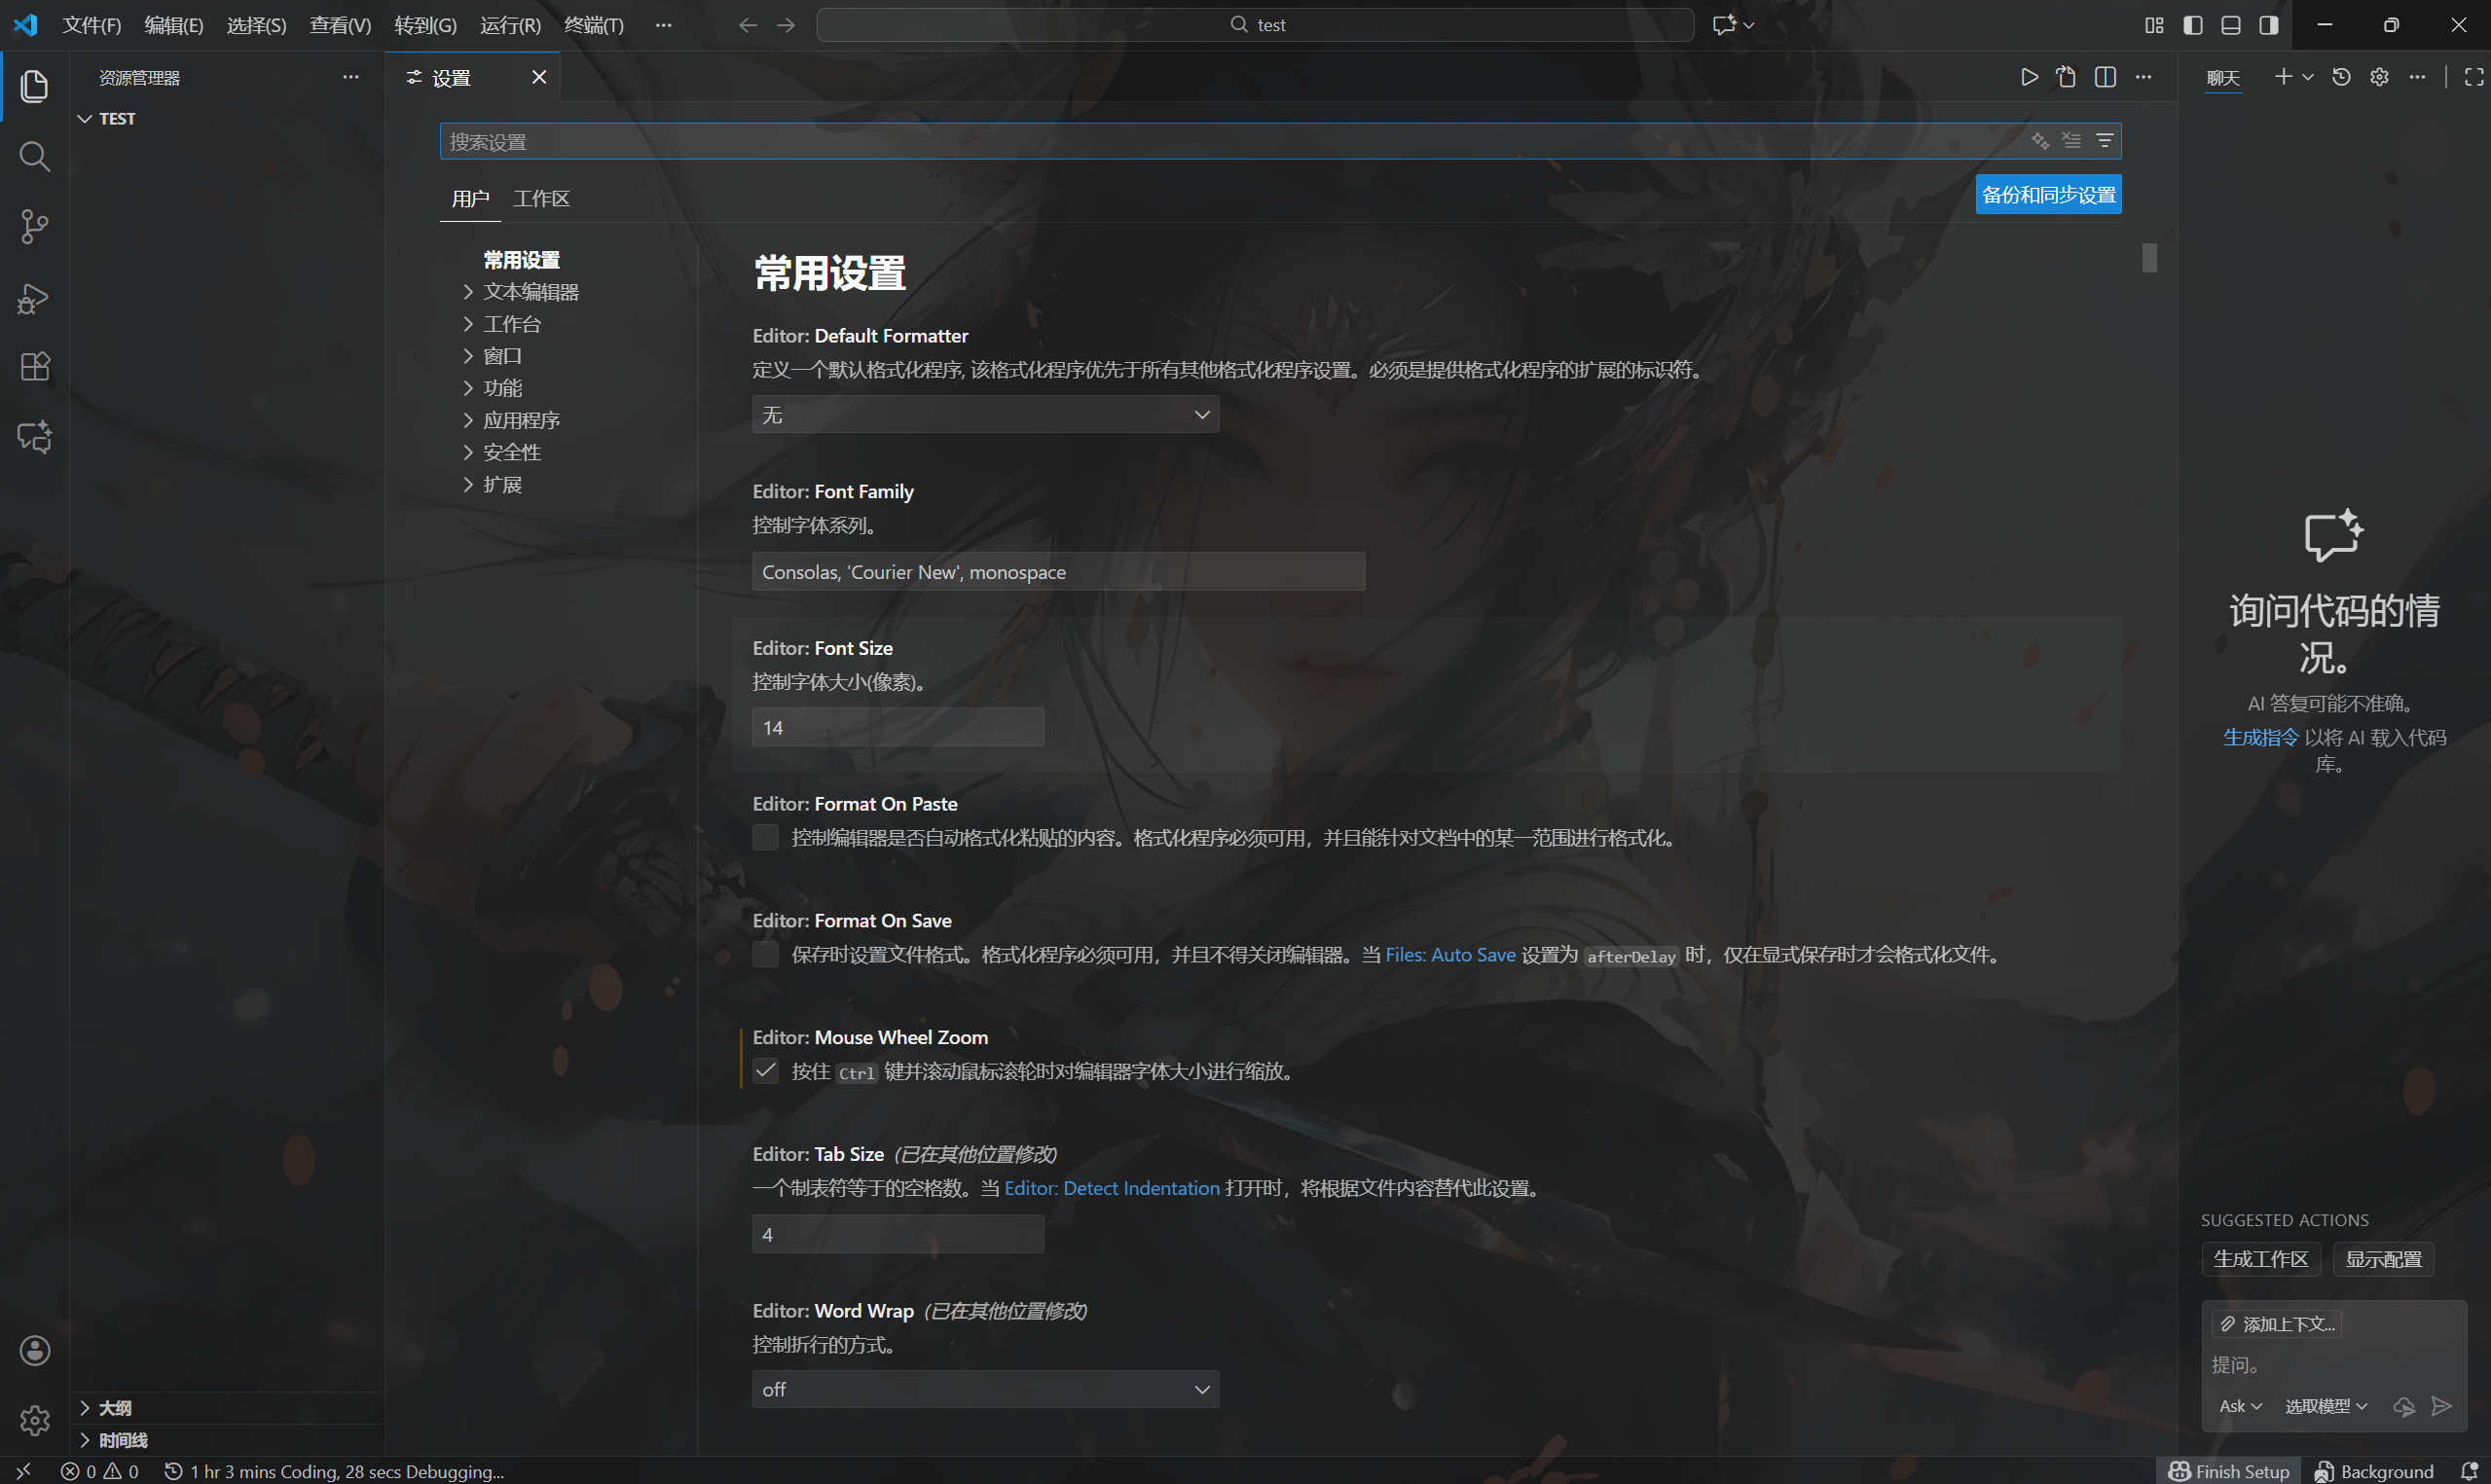The height and width of the screenshot is (1484, 2491).
Task: Switch to the 工作区 settings tab
Action: coord(541,198)
